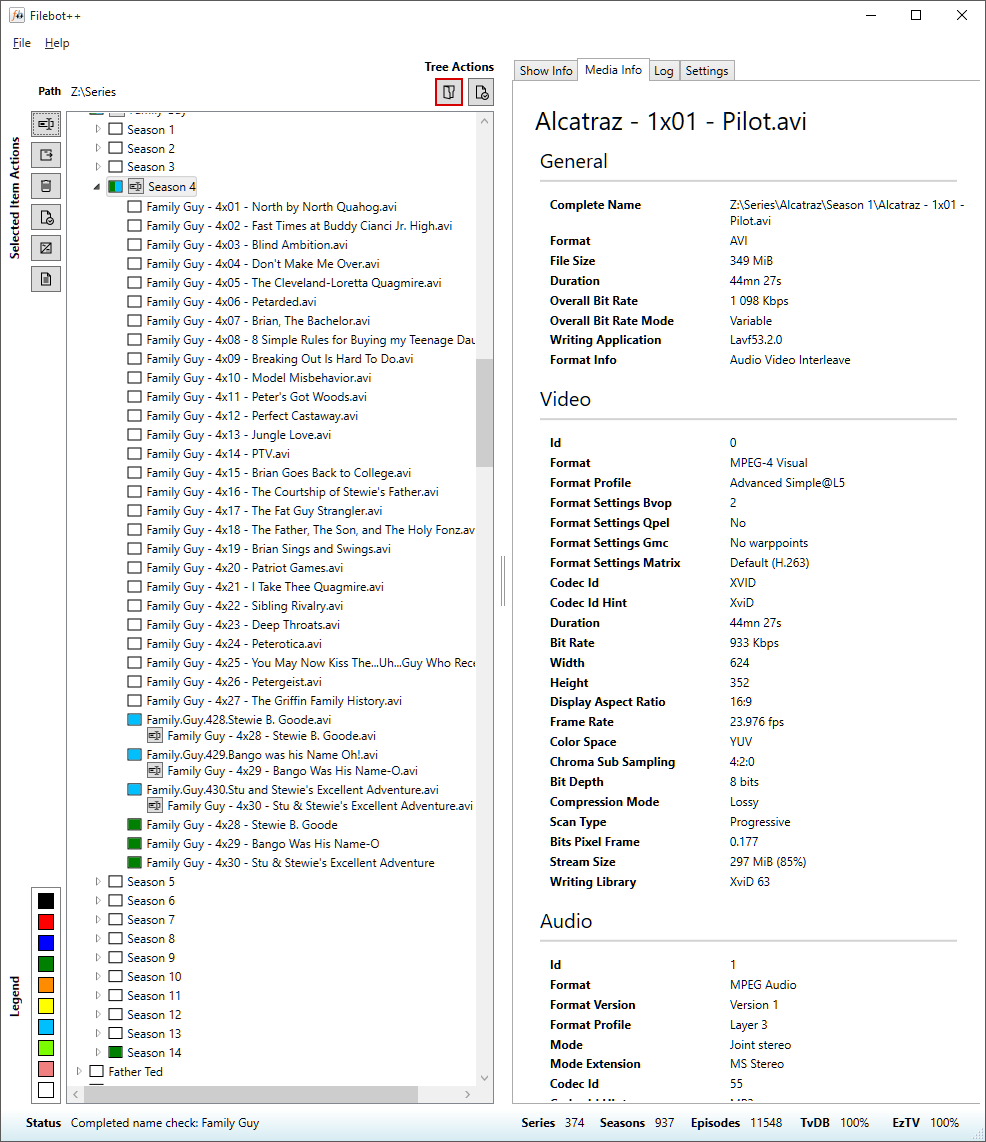Select the Media Info tab

613,70
